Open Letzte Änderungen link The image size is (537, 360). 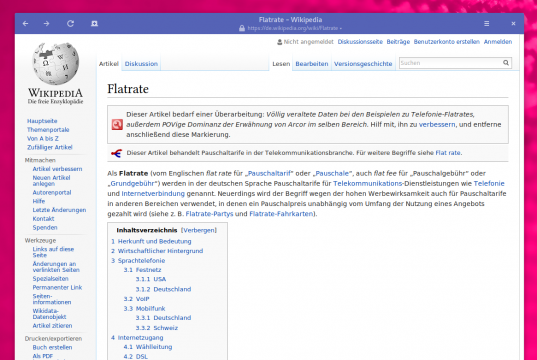59,210
